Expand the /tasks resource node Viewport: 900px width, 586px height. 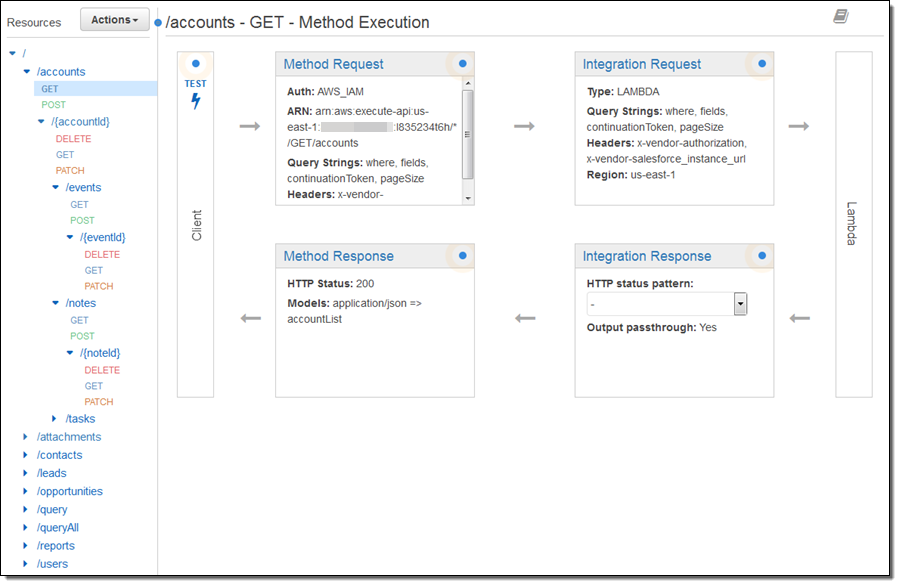click(55, 419)
